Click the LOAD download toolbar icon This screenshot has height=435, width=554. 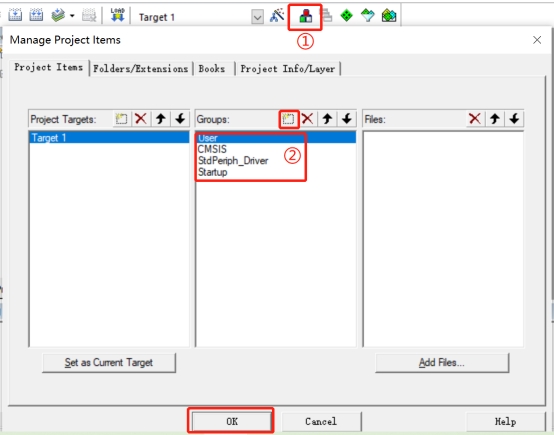tap(117, 16)
